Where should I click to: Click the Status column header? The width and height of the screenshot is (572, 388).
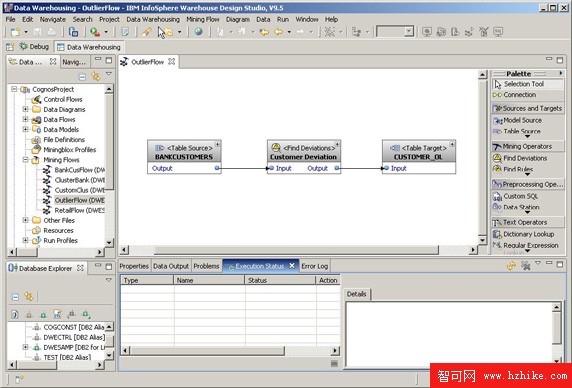tap(280, 280)
